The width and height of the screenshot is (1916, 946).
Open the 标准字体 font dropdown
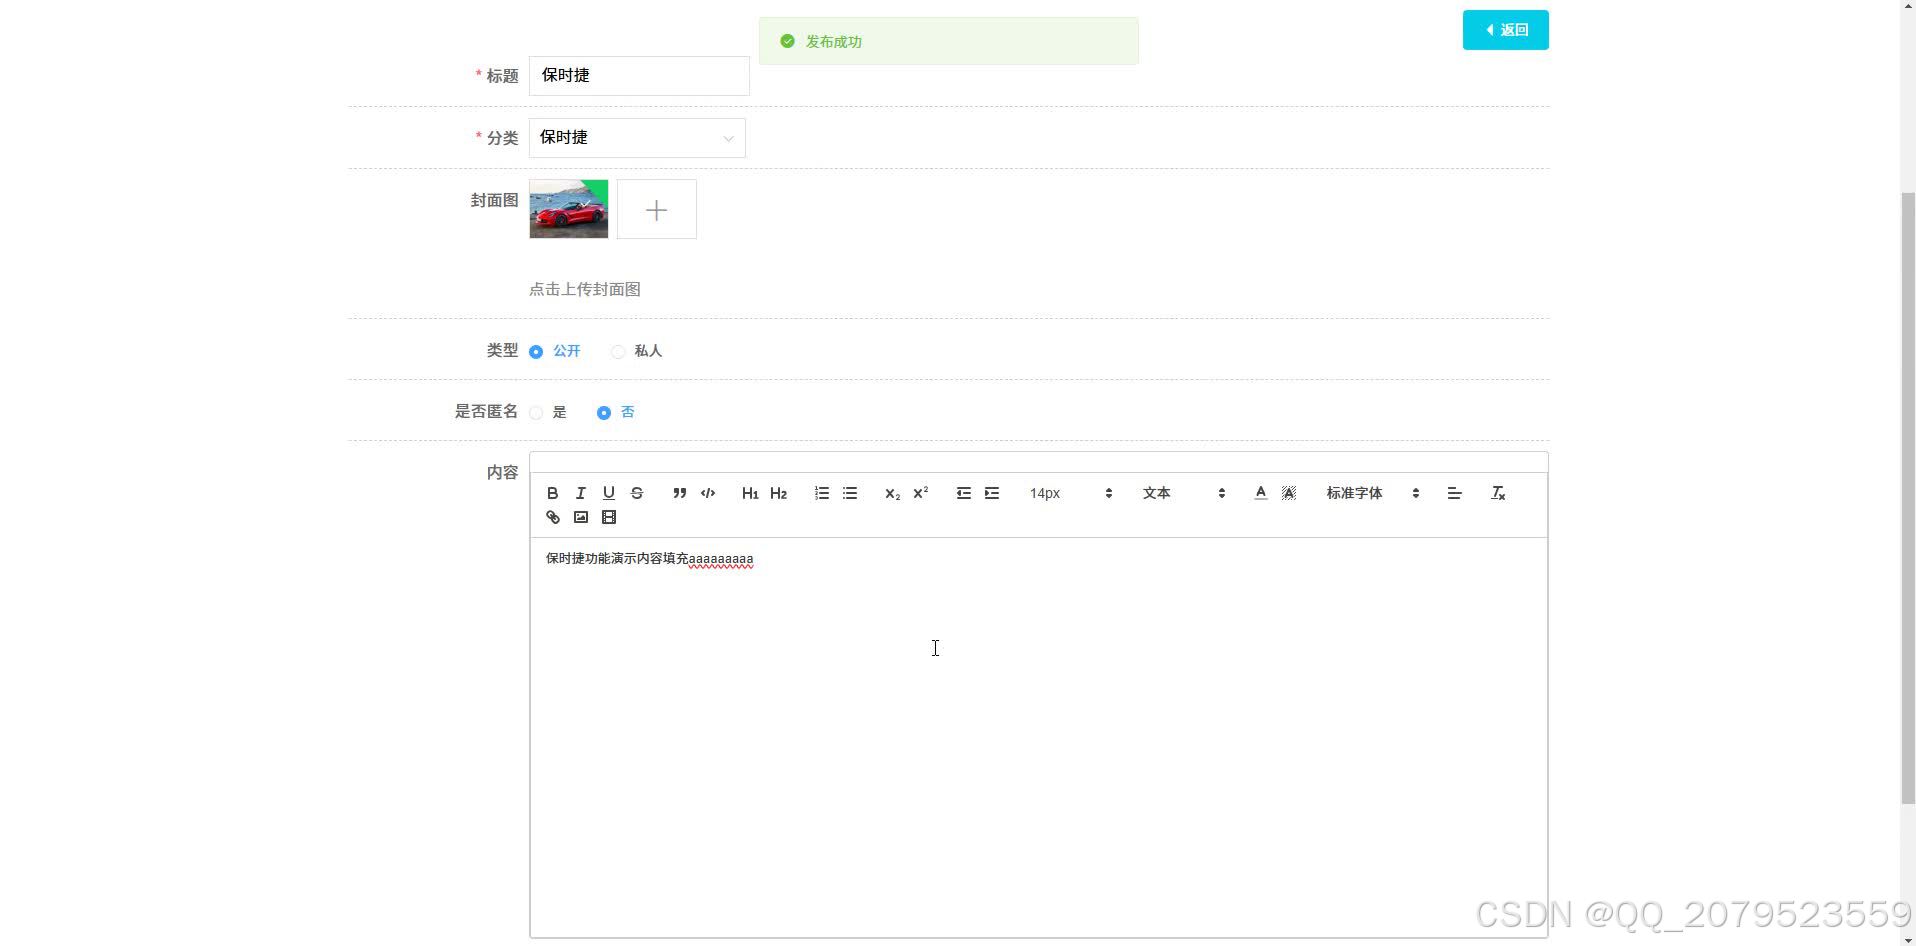(1373, 493)
